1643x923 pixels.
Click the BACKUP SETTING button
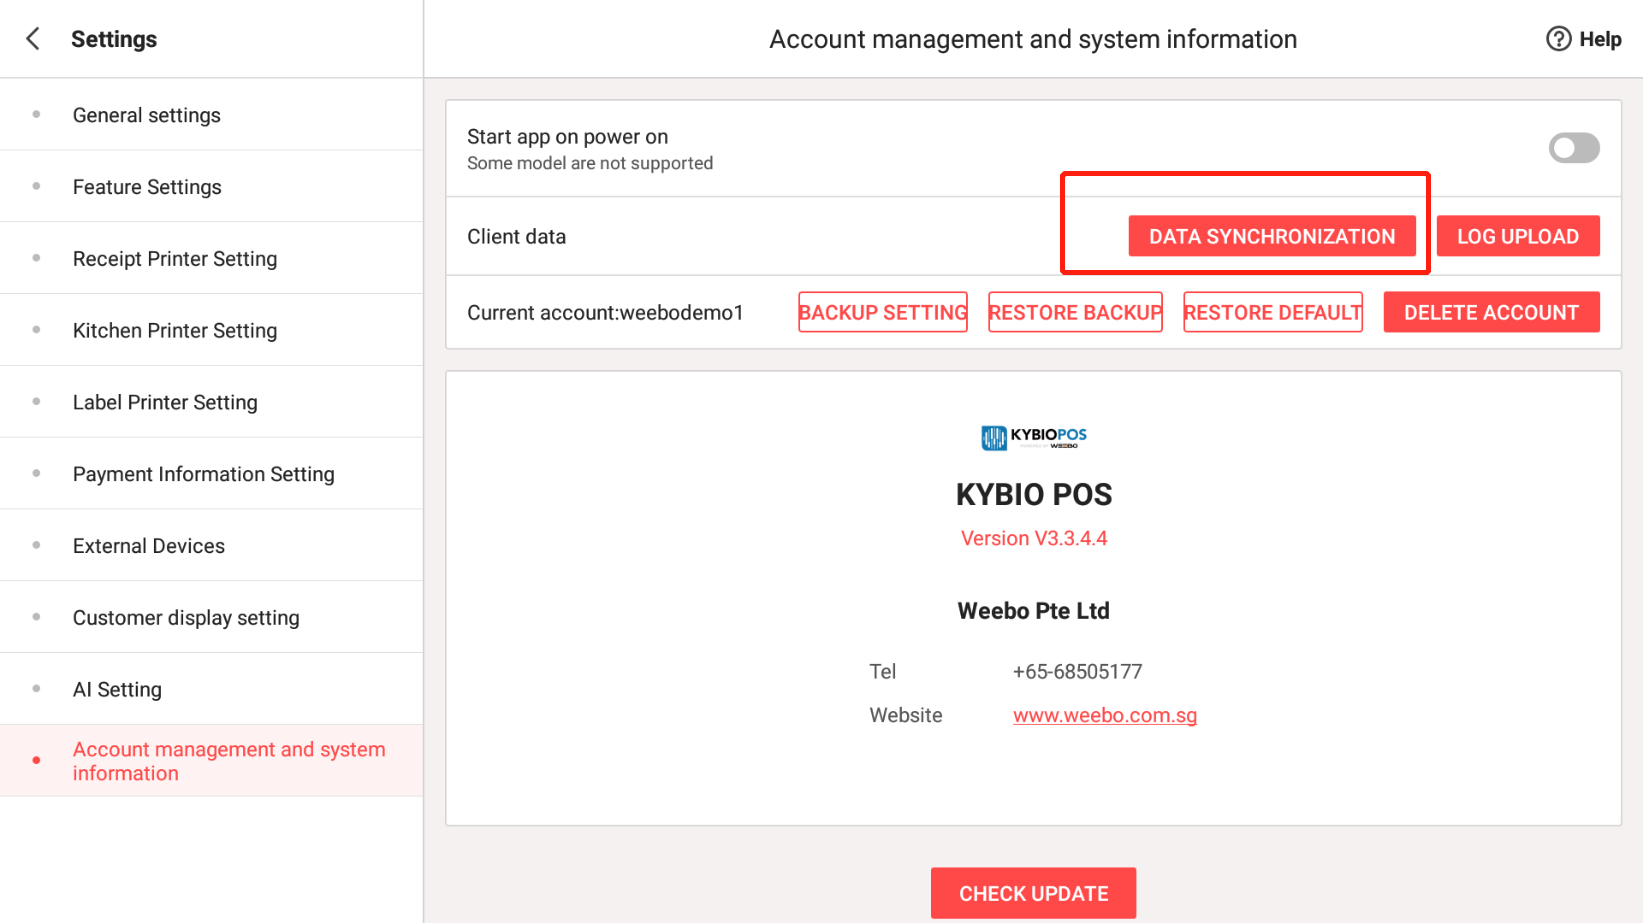pyautogui.click(x=883, y=312)
